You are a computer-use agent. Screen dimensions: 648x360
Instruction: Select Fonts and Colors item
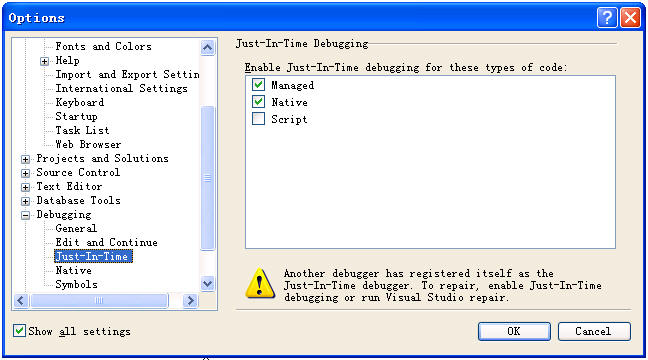(x=103, y=46)
